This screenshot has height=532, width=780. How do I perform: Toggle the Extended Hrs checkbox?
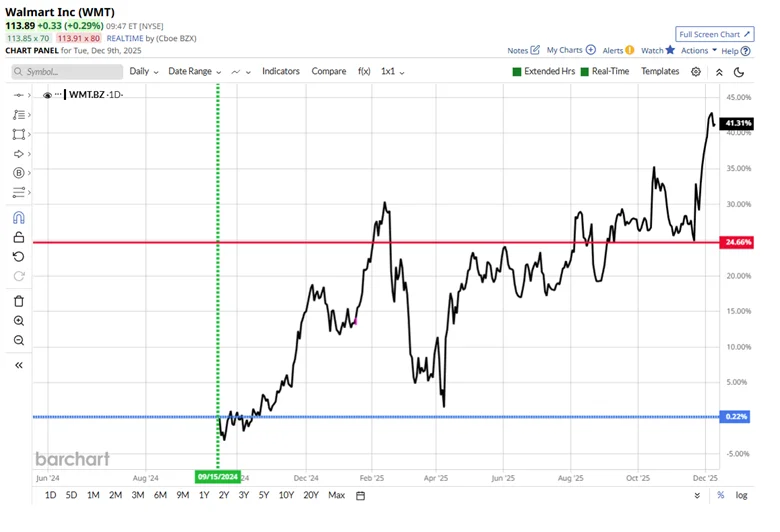click(517, 72)
